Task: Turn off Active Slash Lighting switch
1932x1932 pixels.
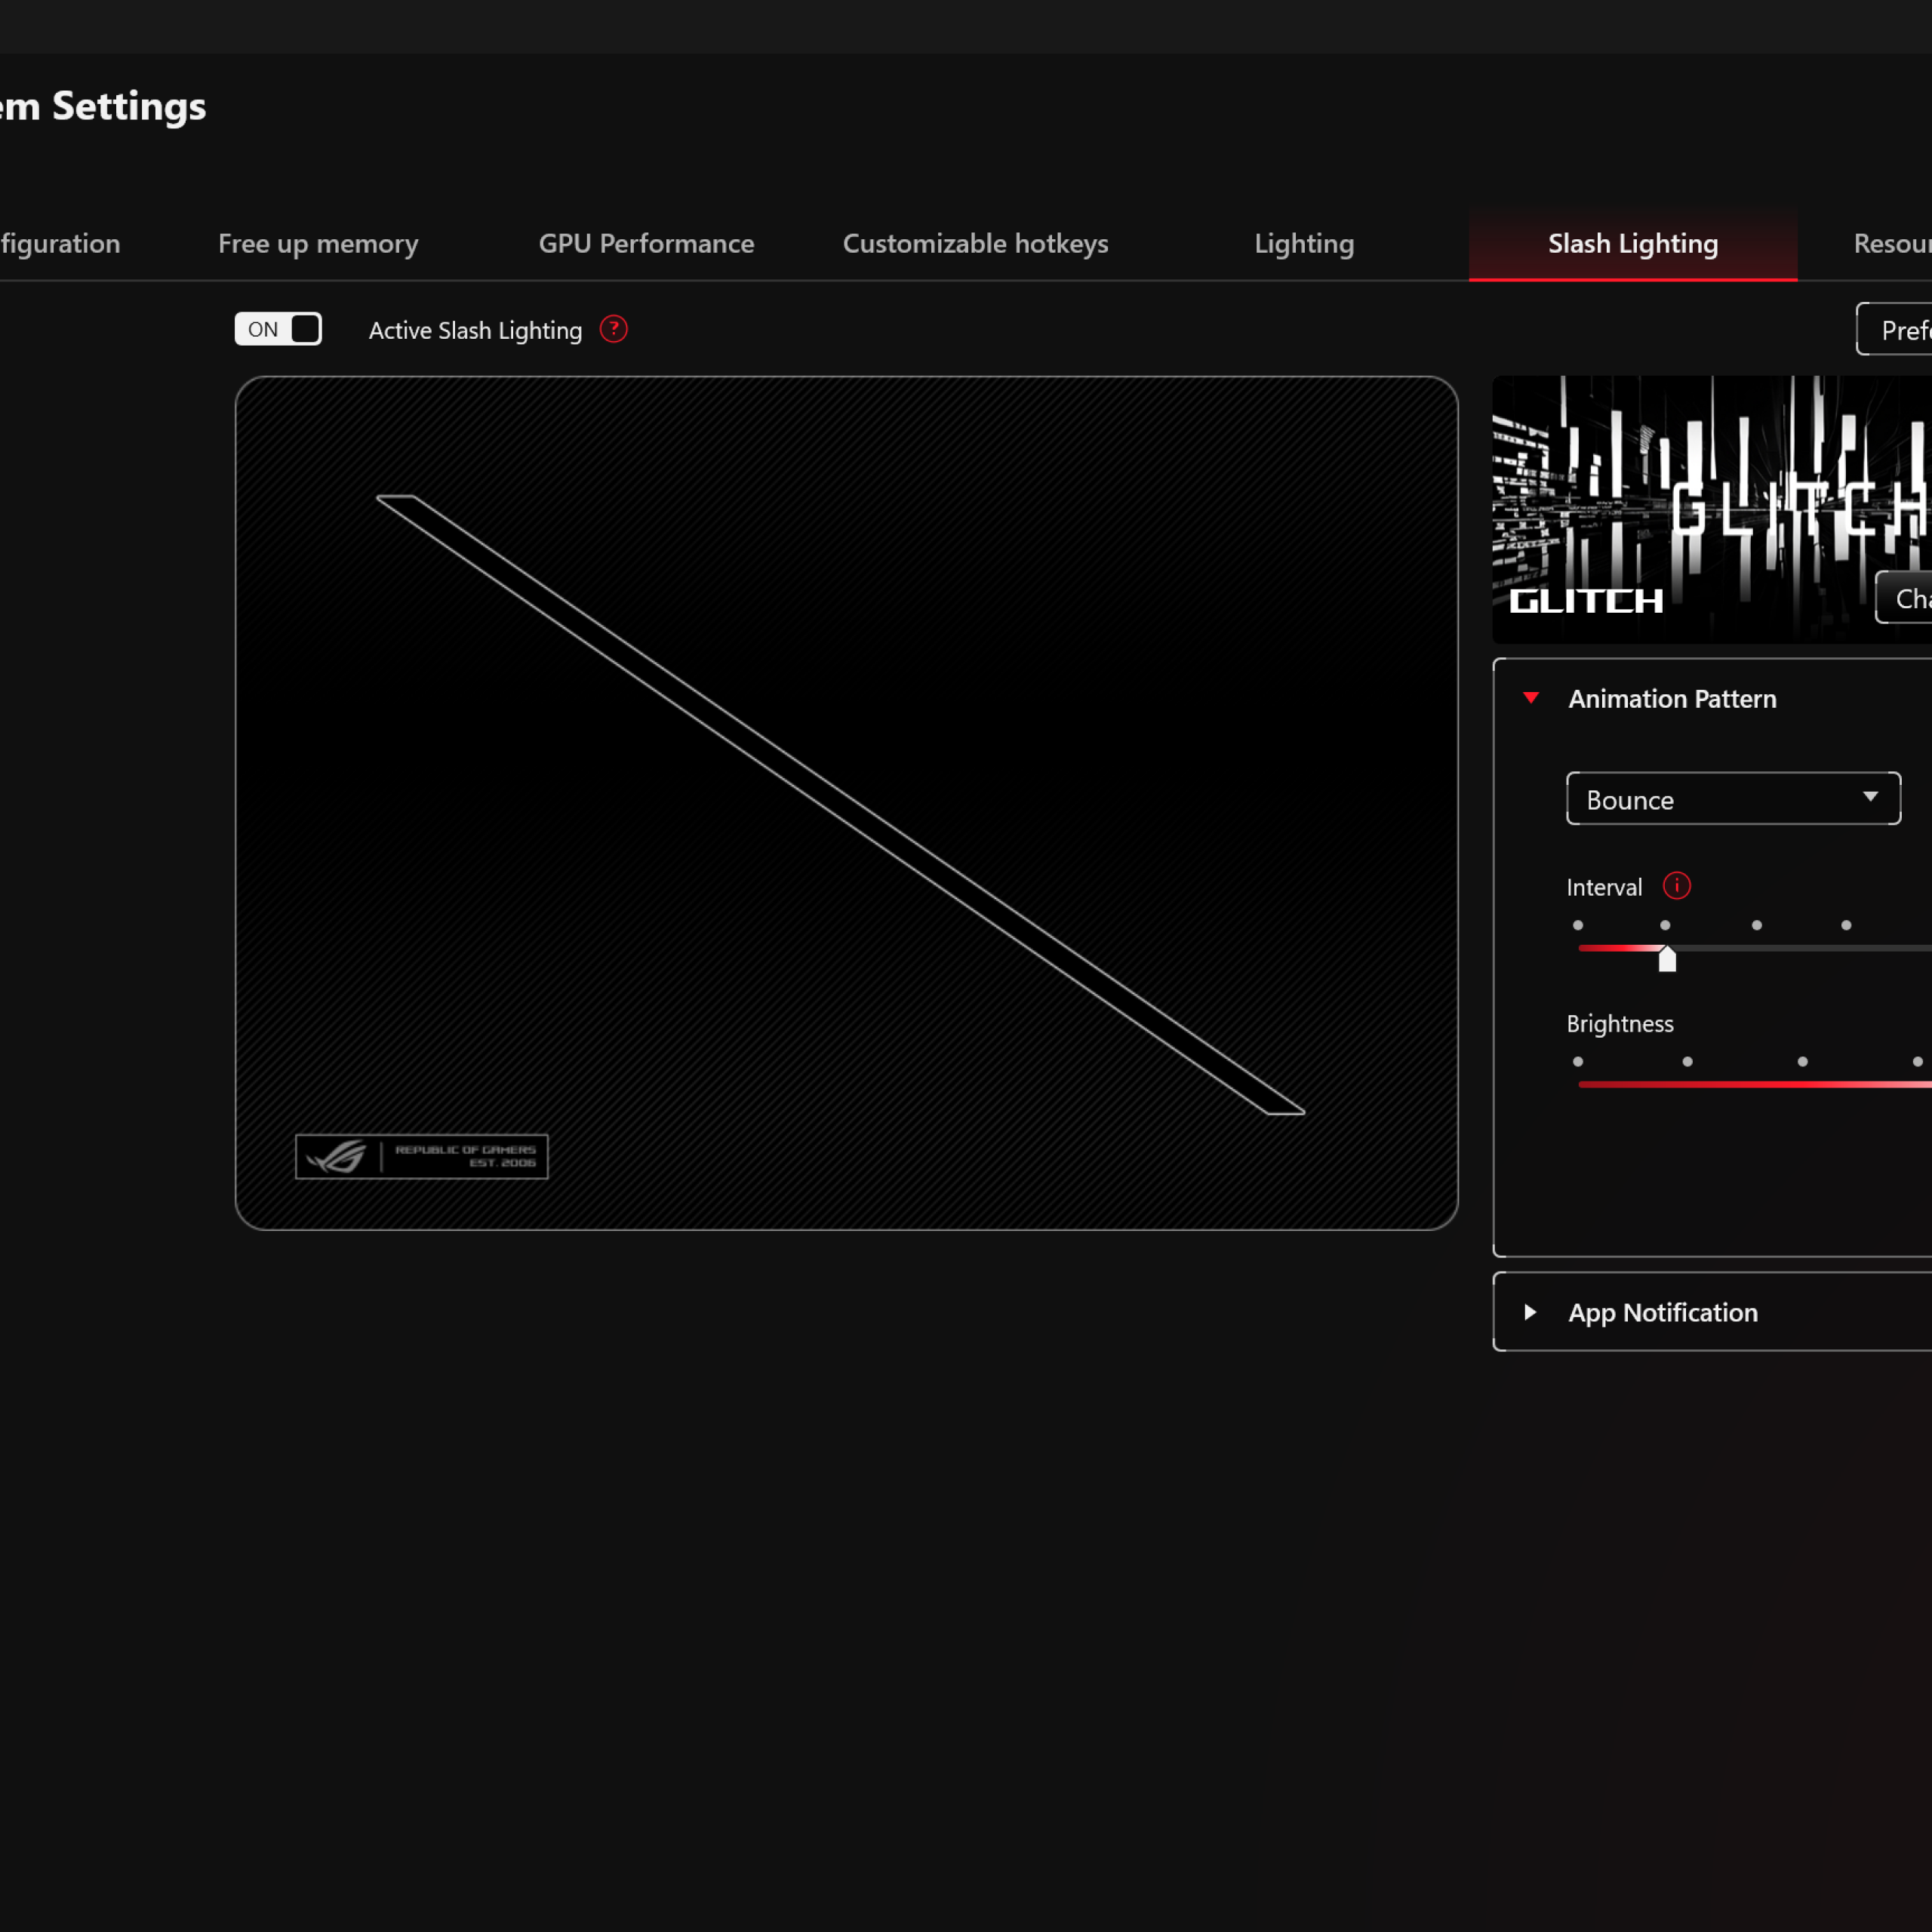Action: (278, 329)
